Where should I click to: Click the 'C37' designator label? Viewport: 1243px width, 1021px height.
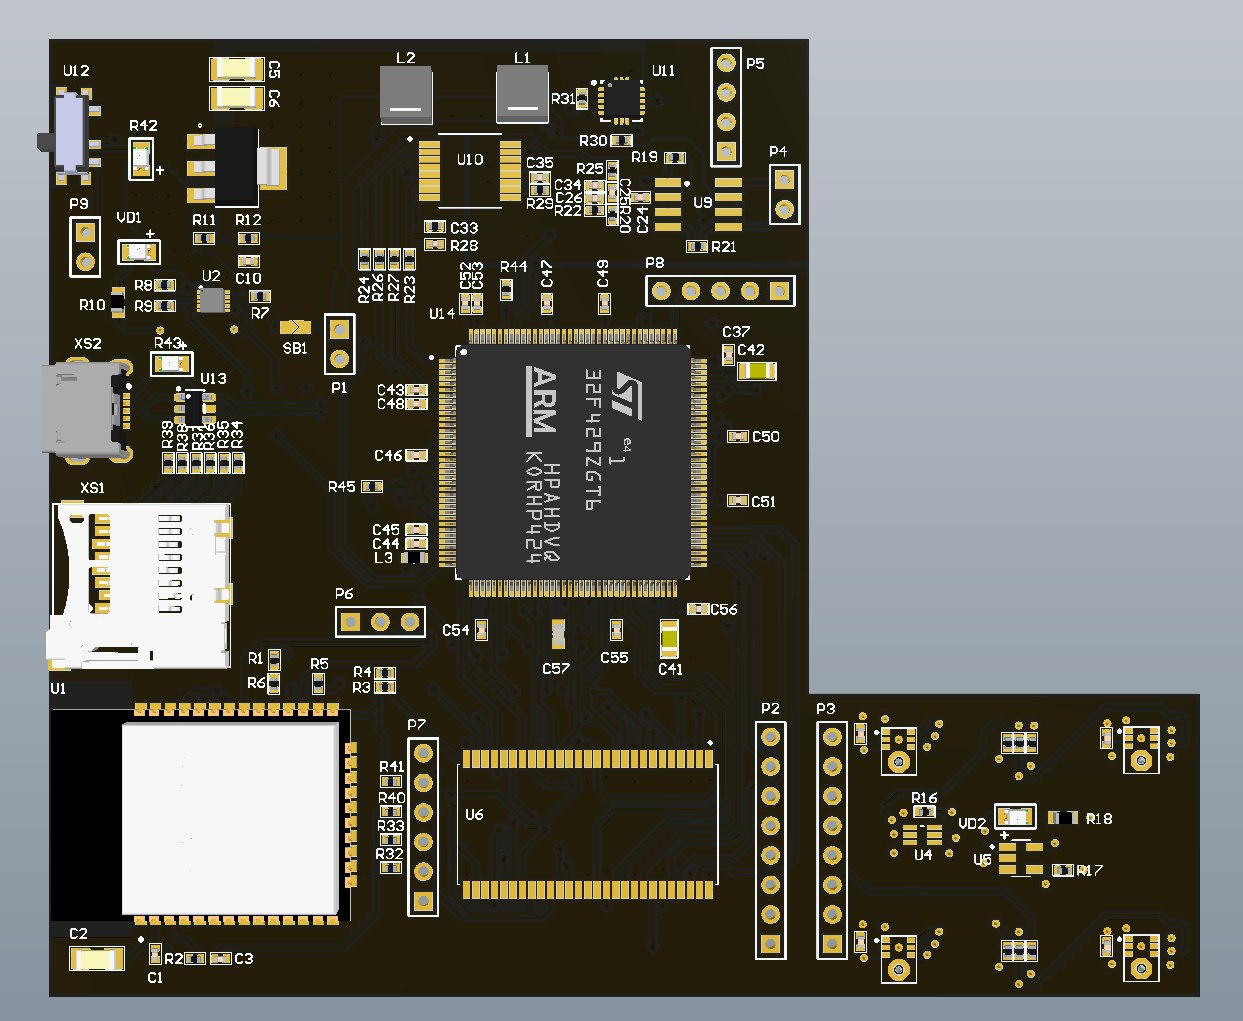[736, 332]
